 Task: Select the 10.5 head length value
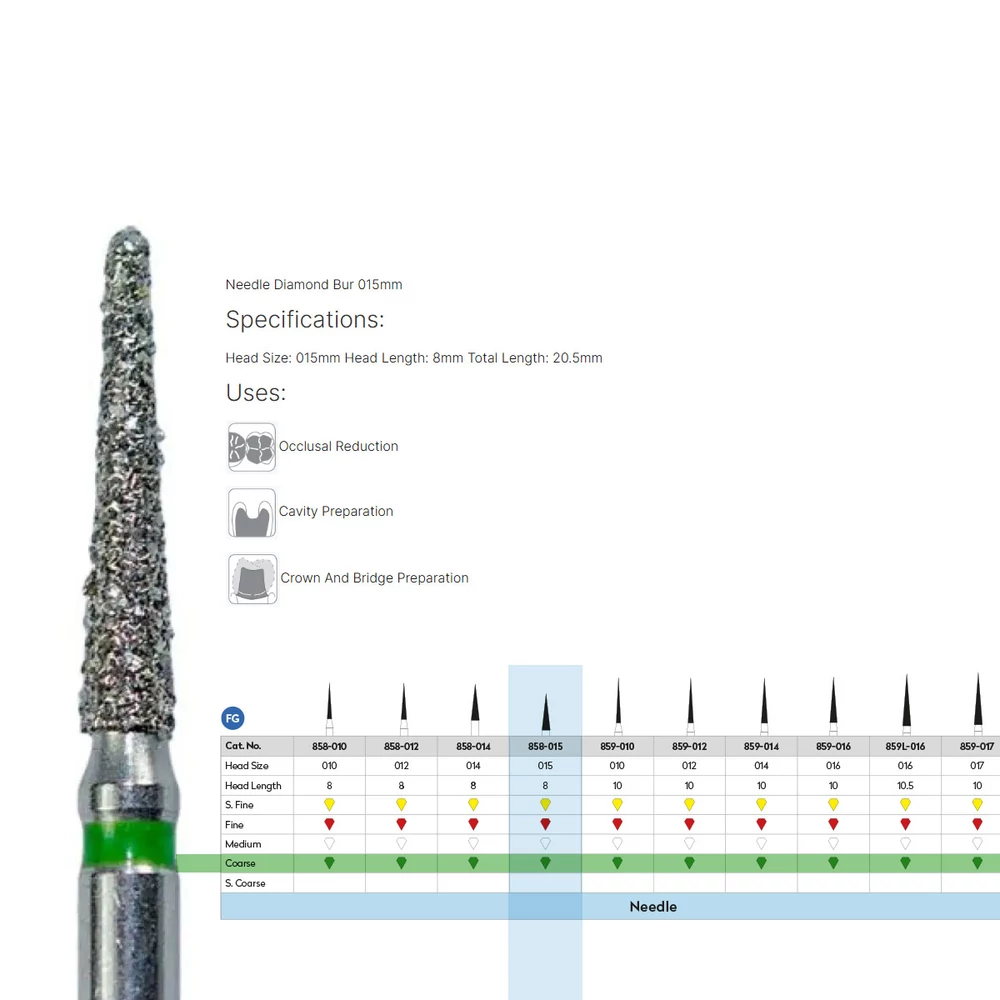[x=905, y=785]
